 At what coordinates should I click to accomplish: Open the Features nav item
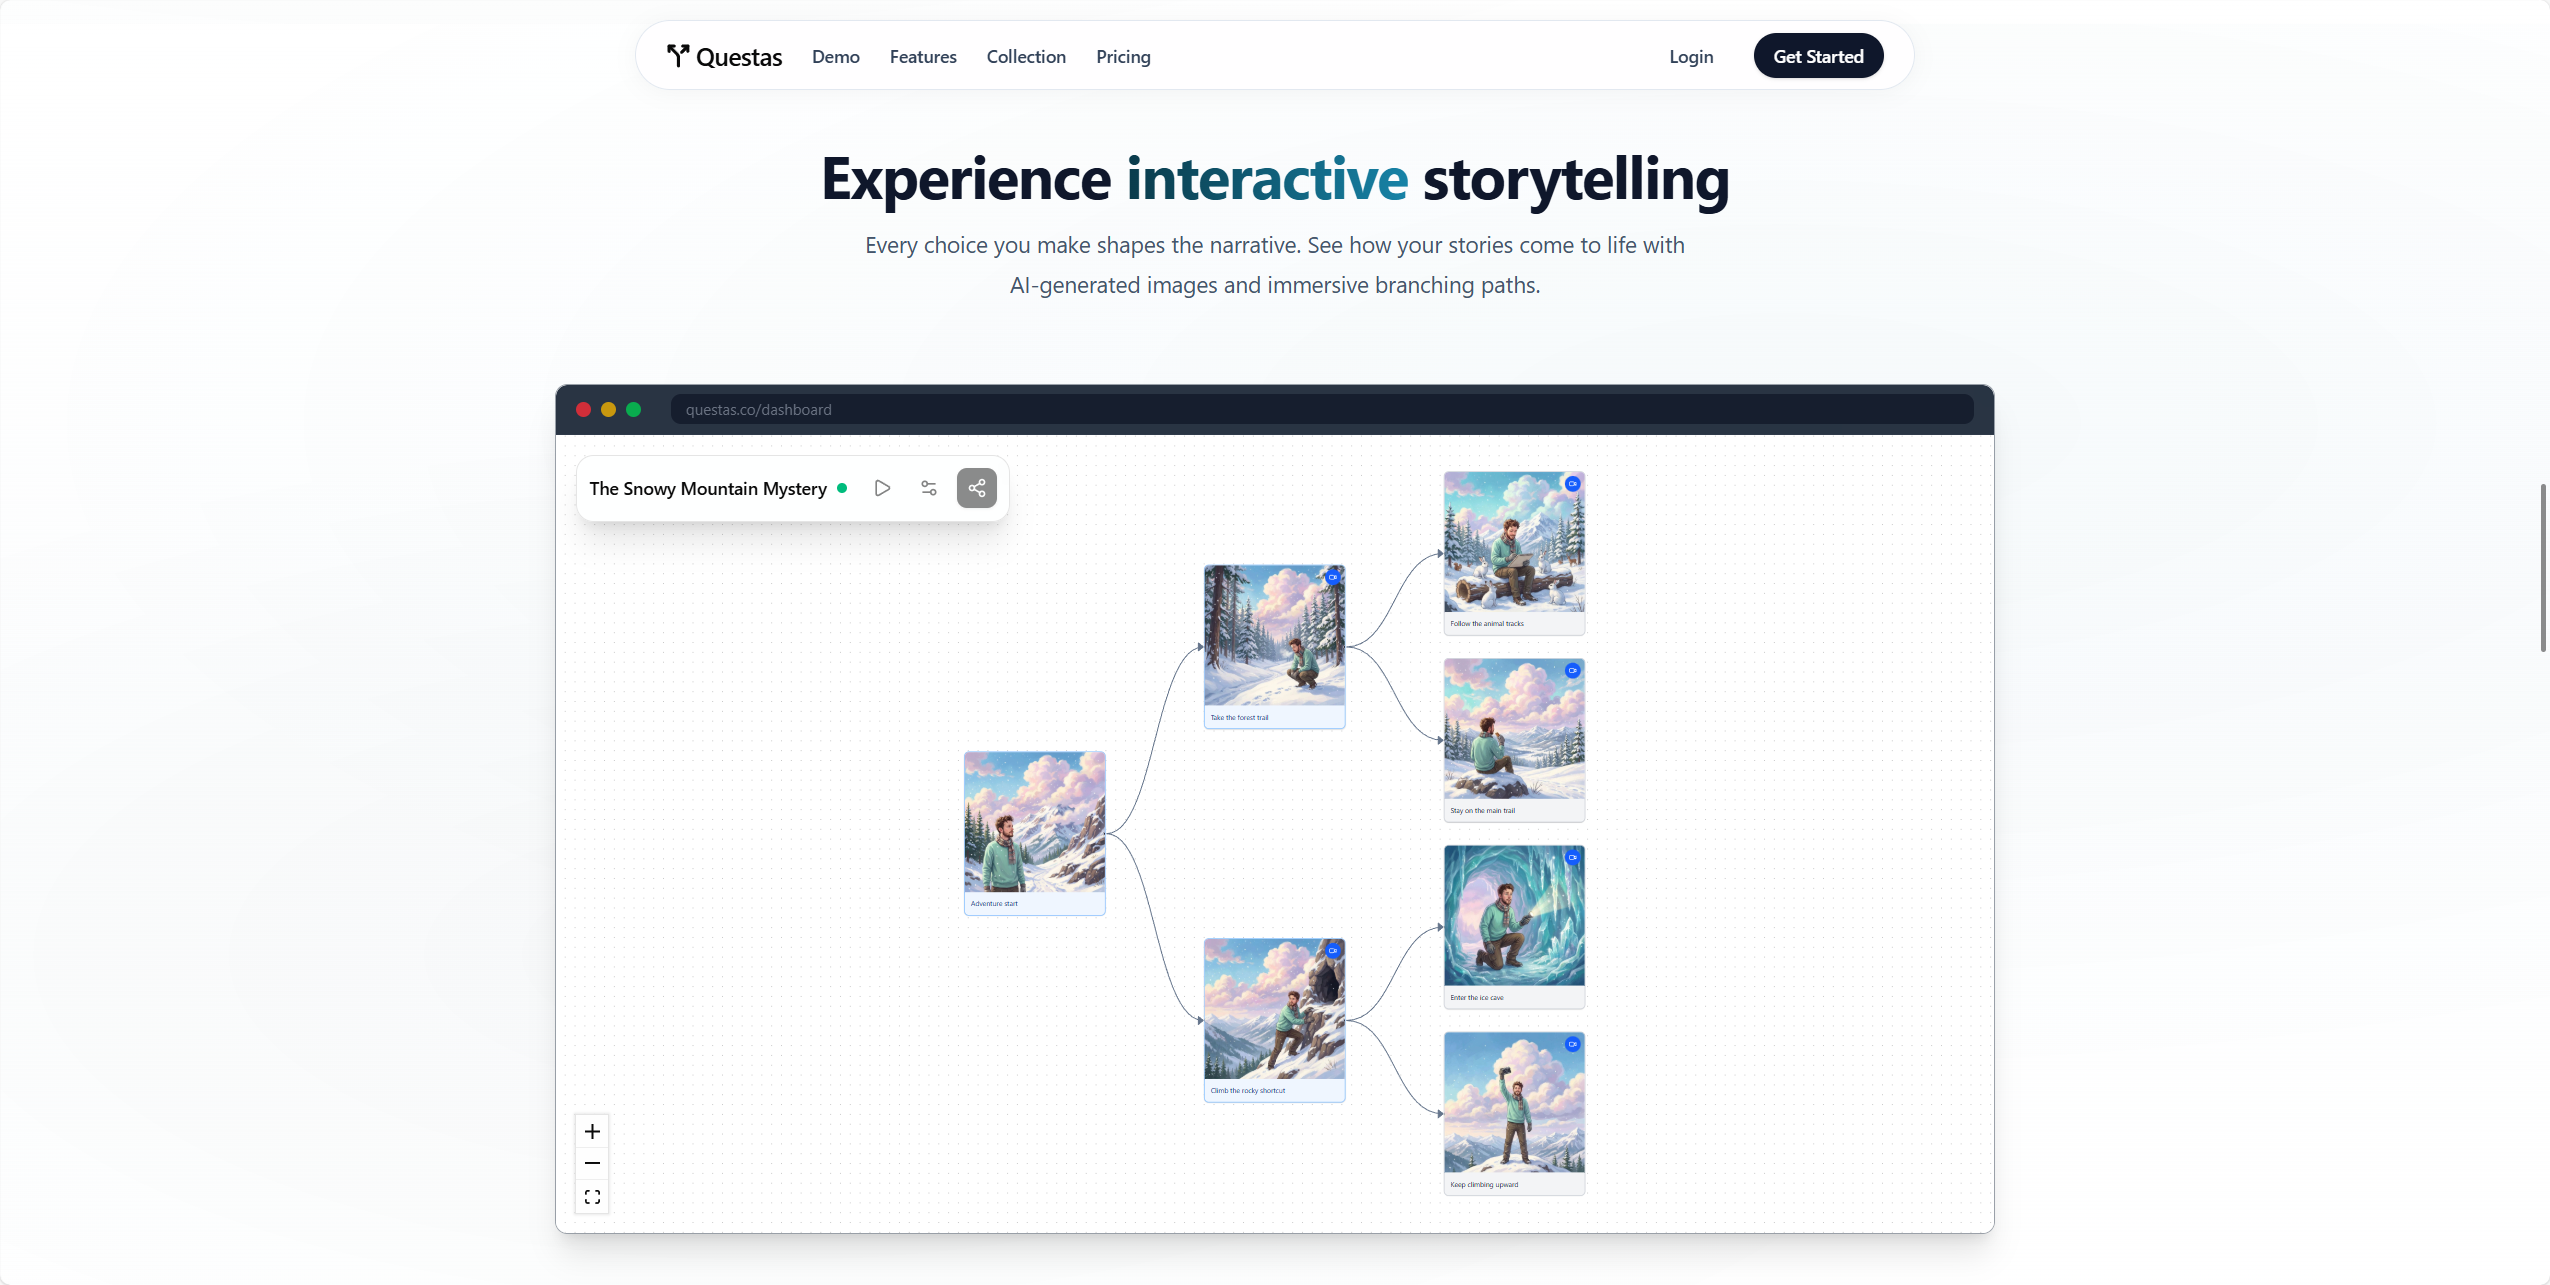click(x=923, y=57)
